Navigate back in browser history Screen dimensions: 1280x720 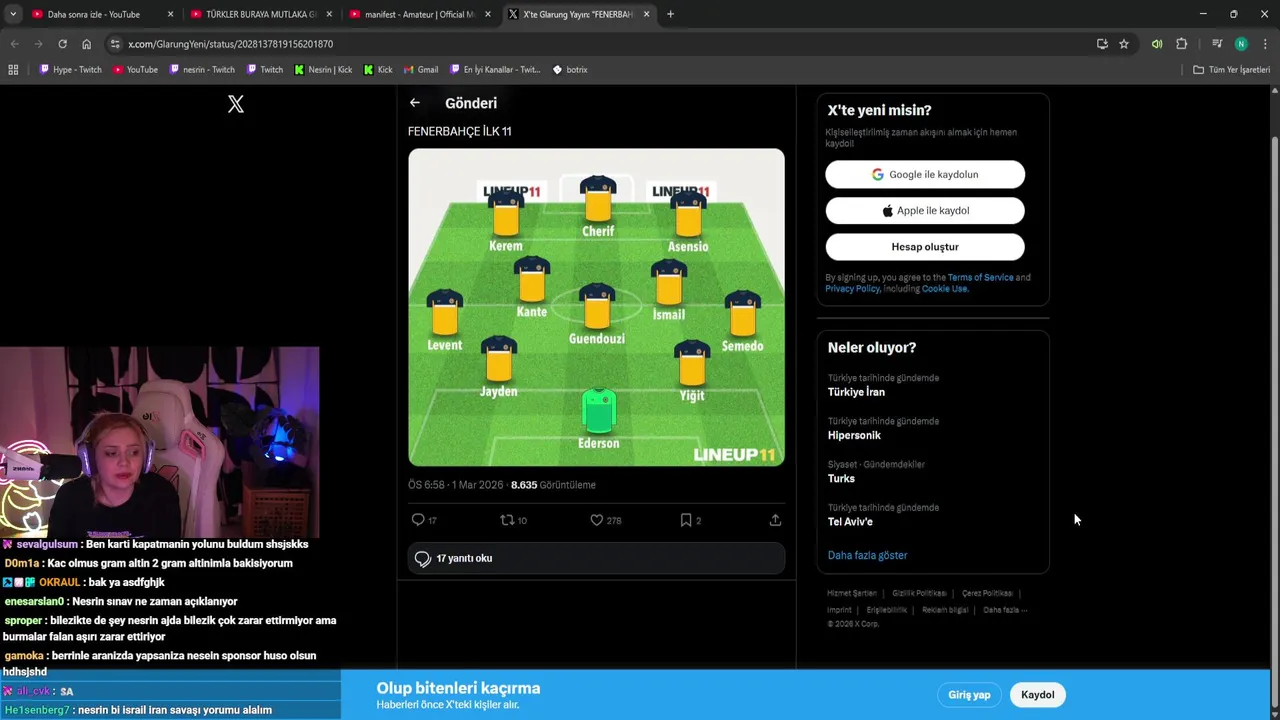pos(14,44)
